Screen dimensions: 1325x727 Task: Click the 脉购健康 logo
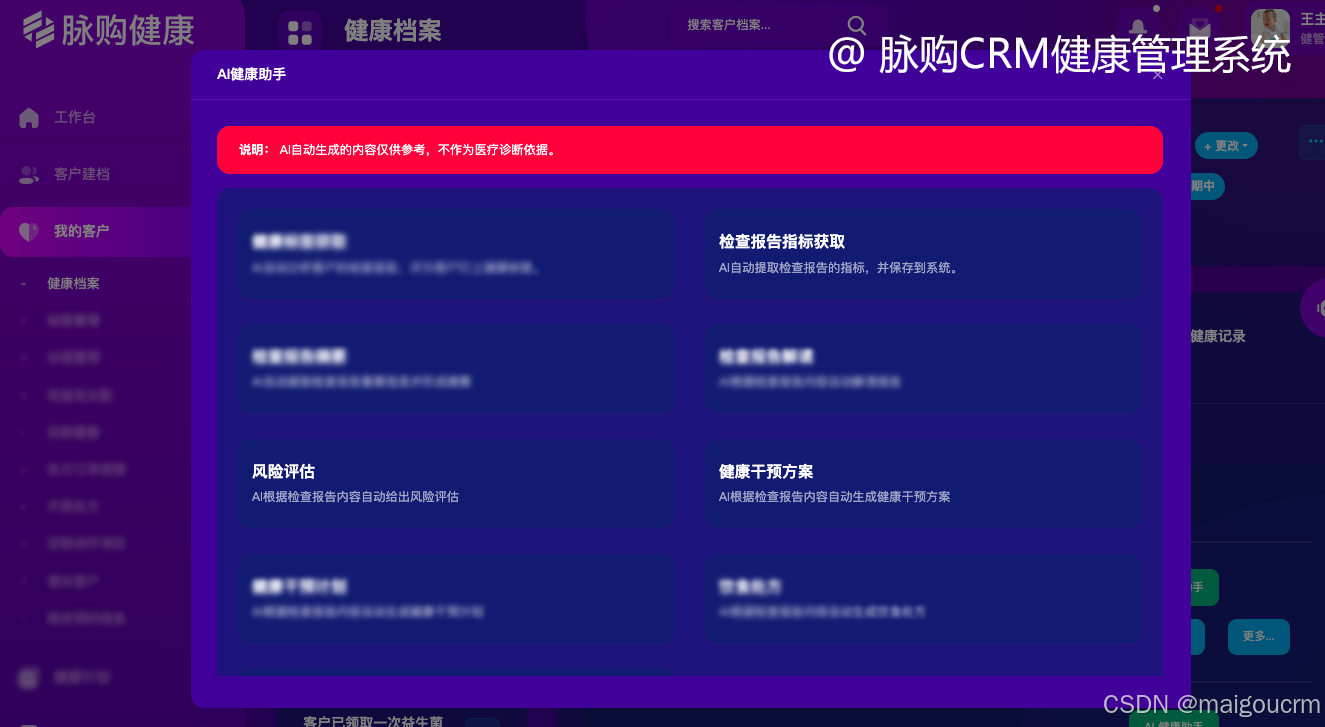pyautogui.click(x=108, y=30)
